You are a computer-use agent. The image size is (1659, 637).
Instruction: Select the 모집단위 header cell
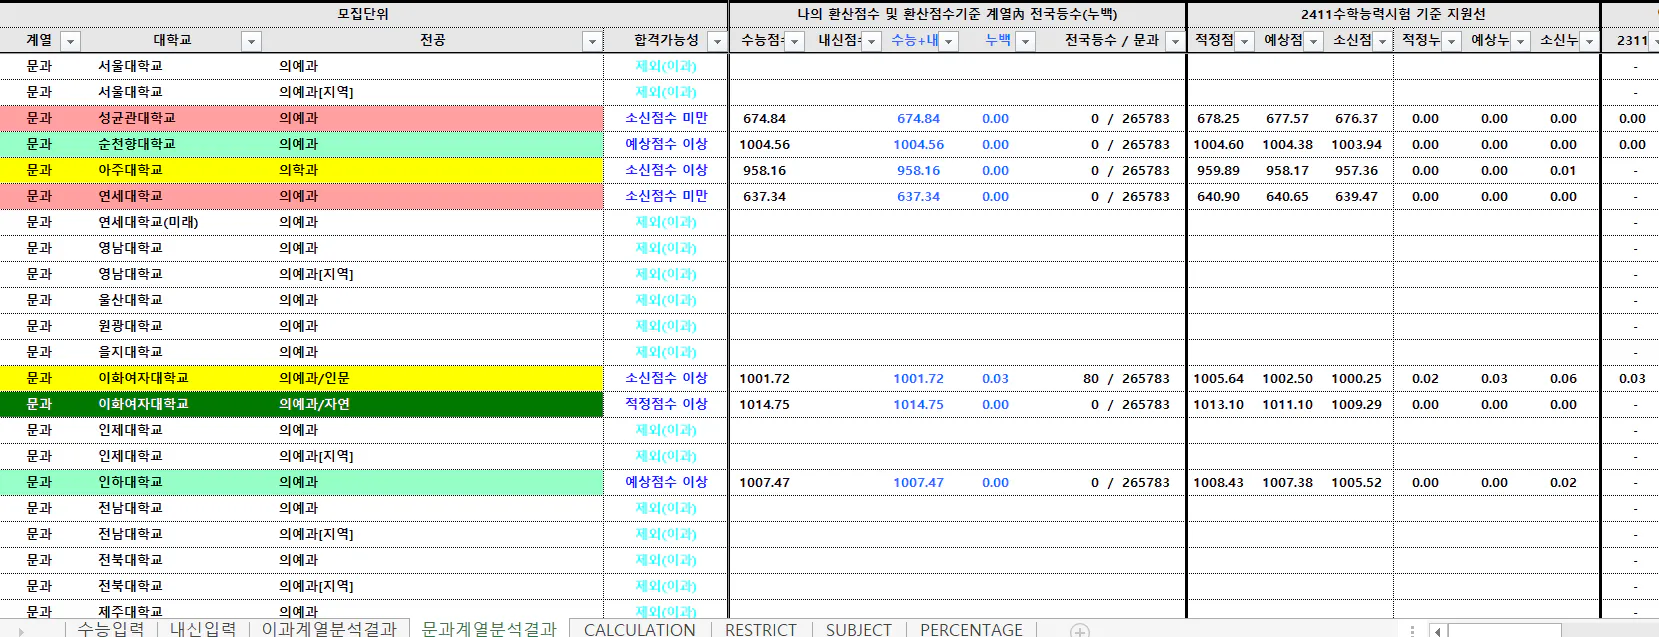click(x=363, y=14)
